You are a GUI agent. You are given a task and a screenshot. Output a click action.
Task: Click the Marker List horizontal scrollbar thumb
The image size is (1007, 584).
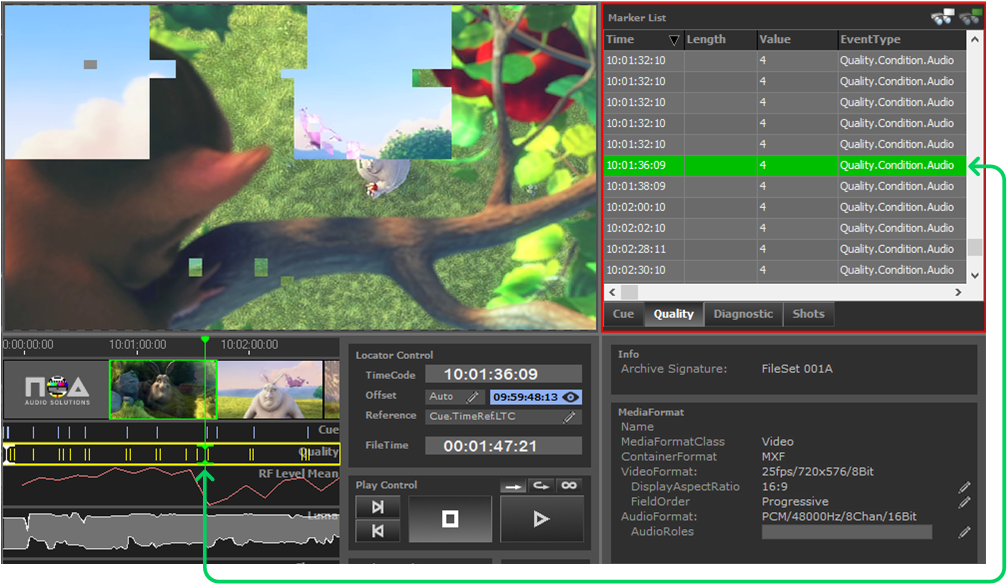pyautogui.click(x=629, y=292)
